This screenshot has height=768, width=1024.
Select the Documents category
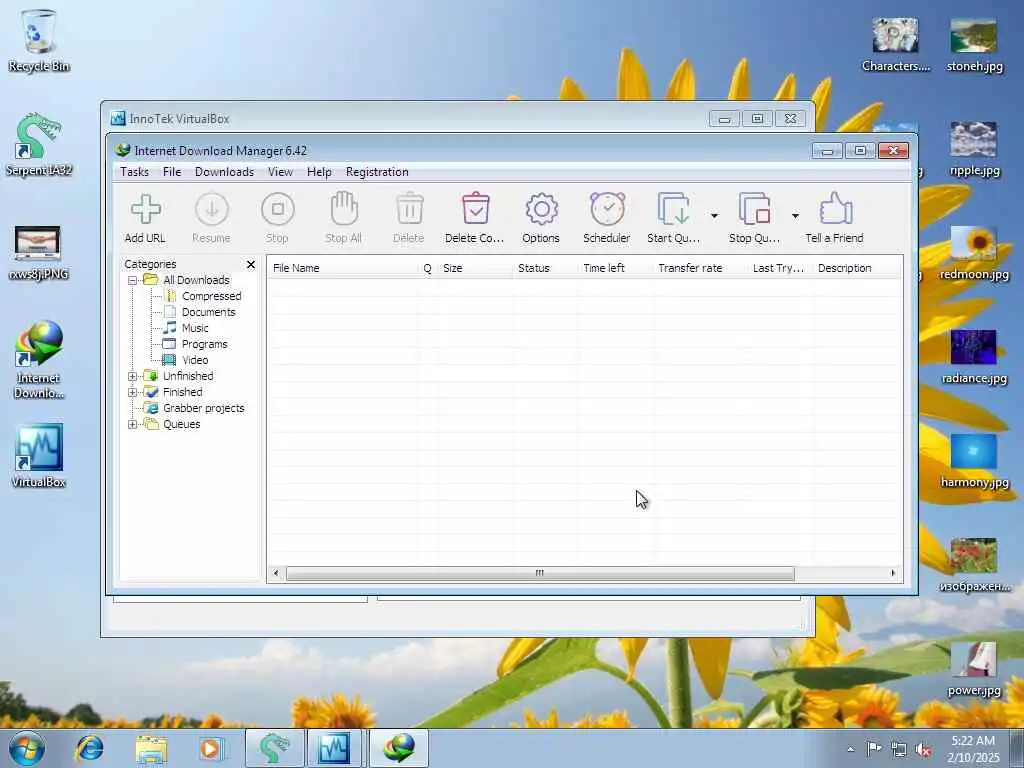[208, 312]
